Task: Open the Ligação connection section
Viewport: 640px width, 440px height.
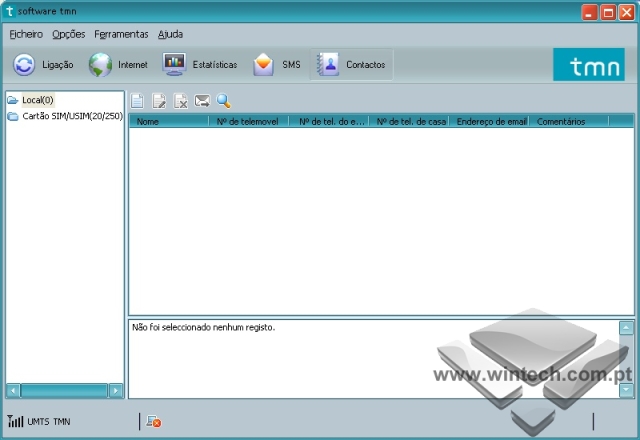Action: click(43, 64)
